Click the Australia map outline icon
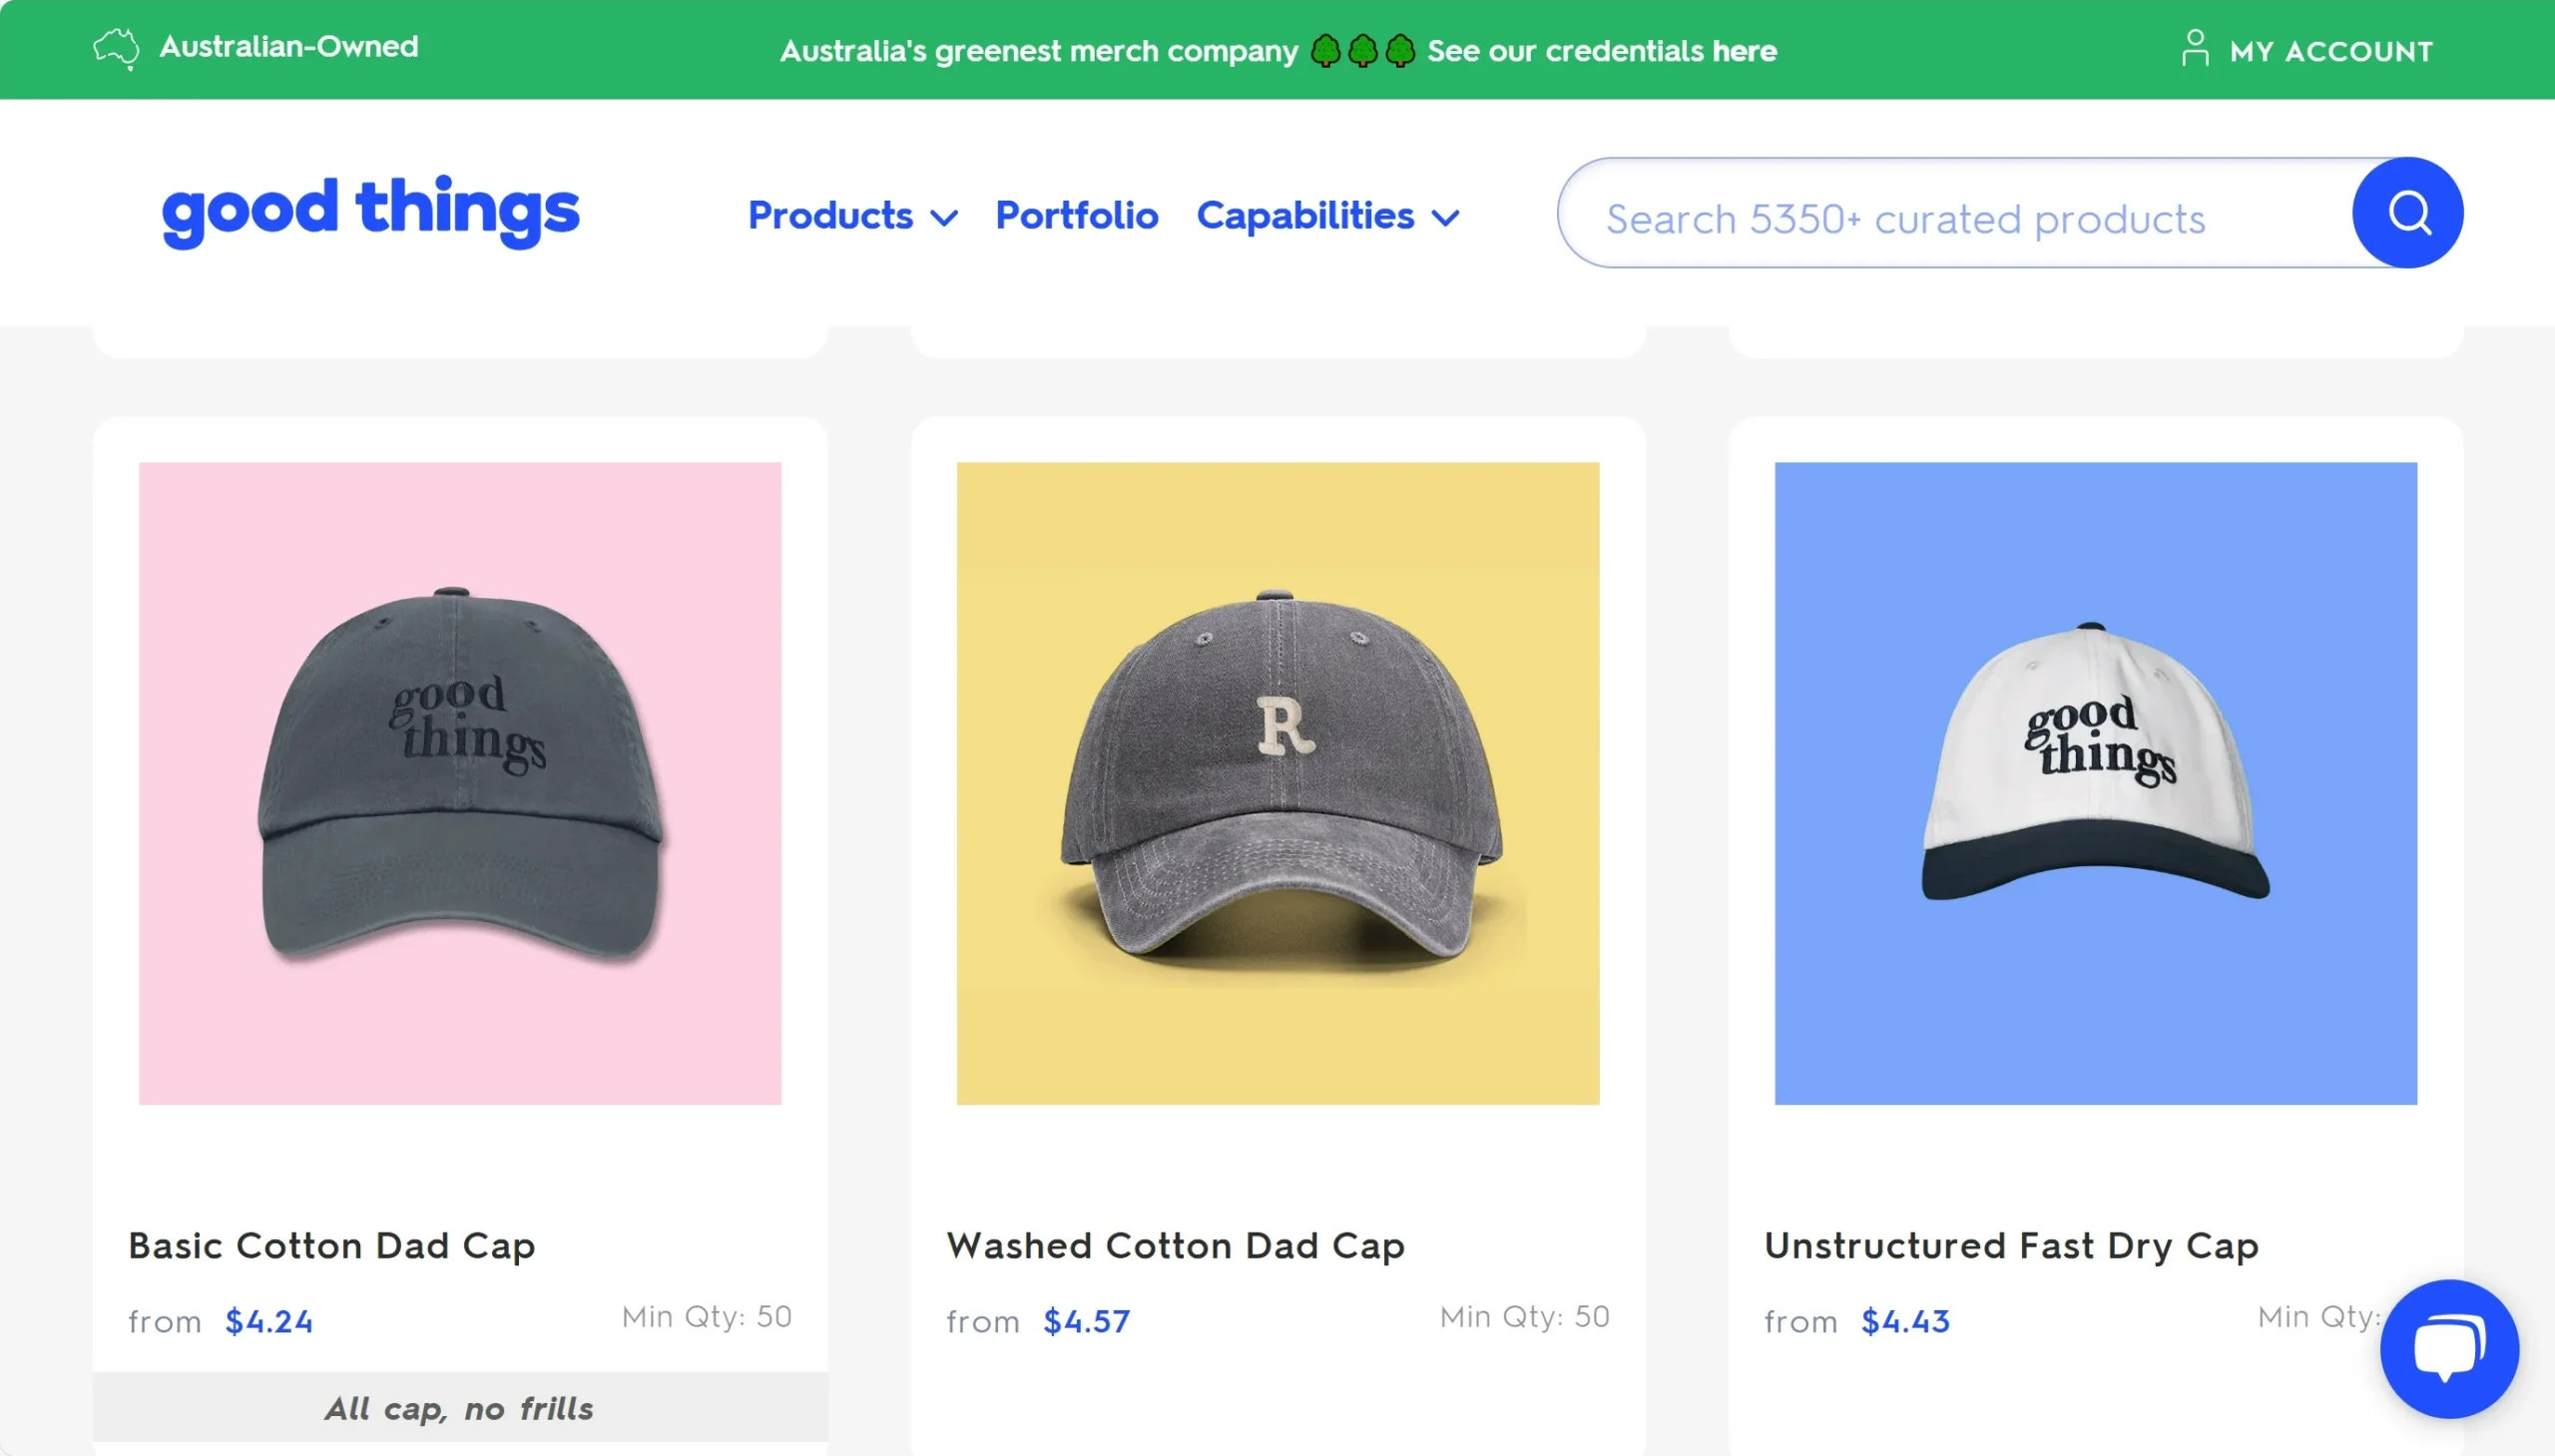The image size is (2555, 1456). [116, 48]
